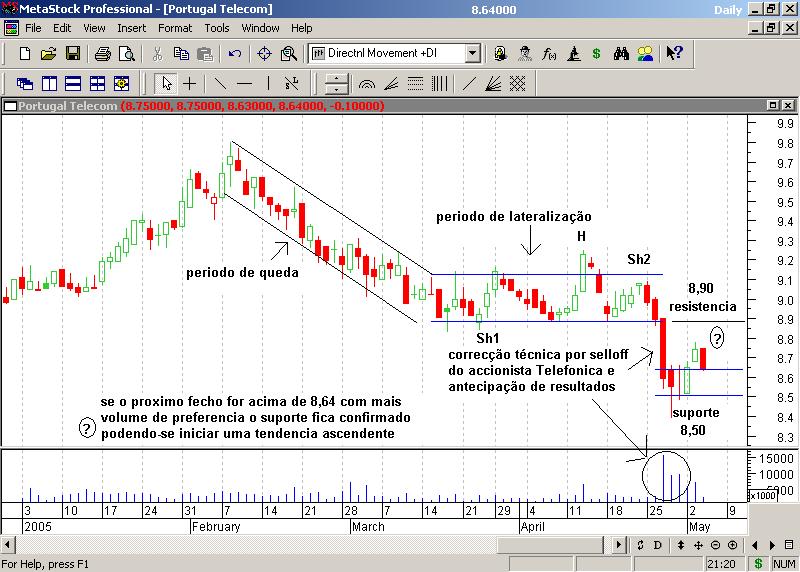Screen dimensions: 800x572
Task: Click the zoom box magnifier icon
Action: click(x=289, y=54)
